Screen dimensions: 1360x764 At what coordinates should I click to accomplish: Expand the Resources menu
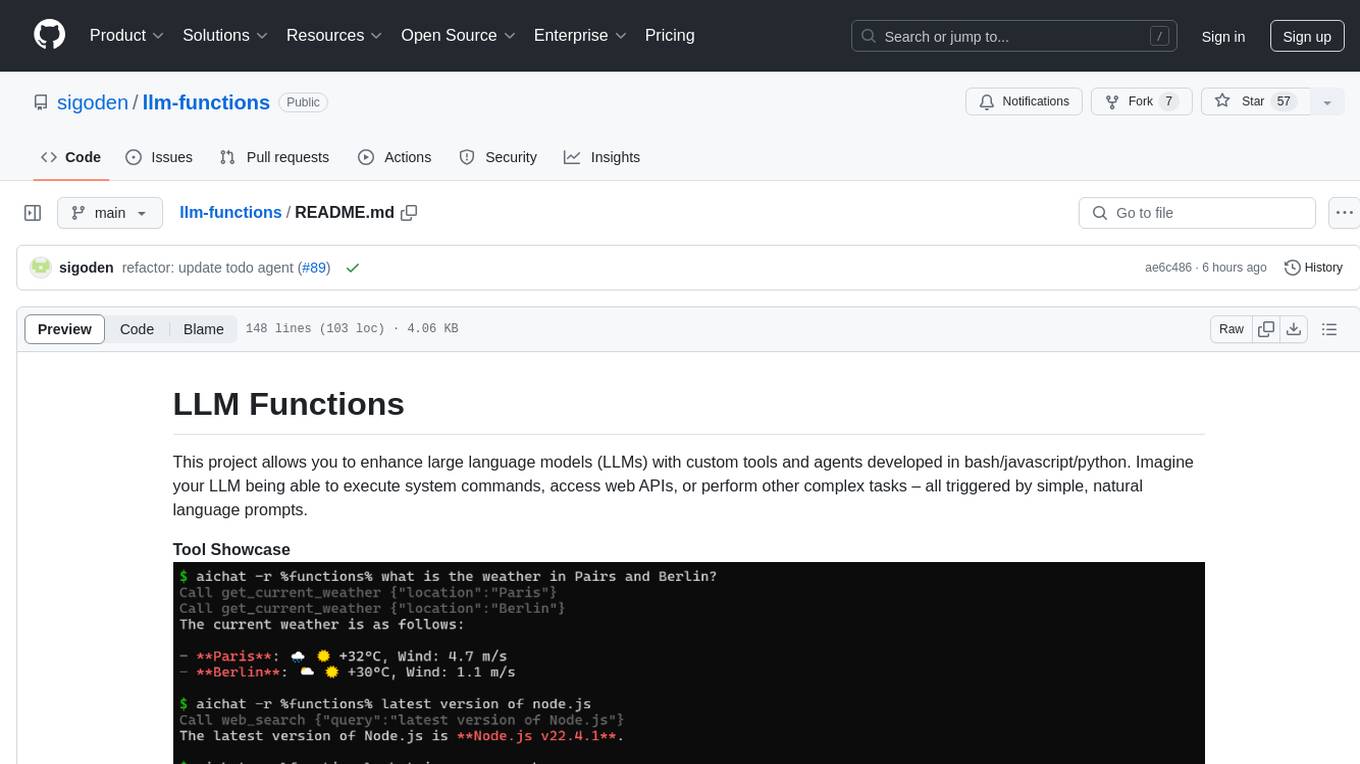pos(334,35)
